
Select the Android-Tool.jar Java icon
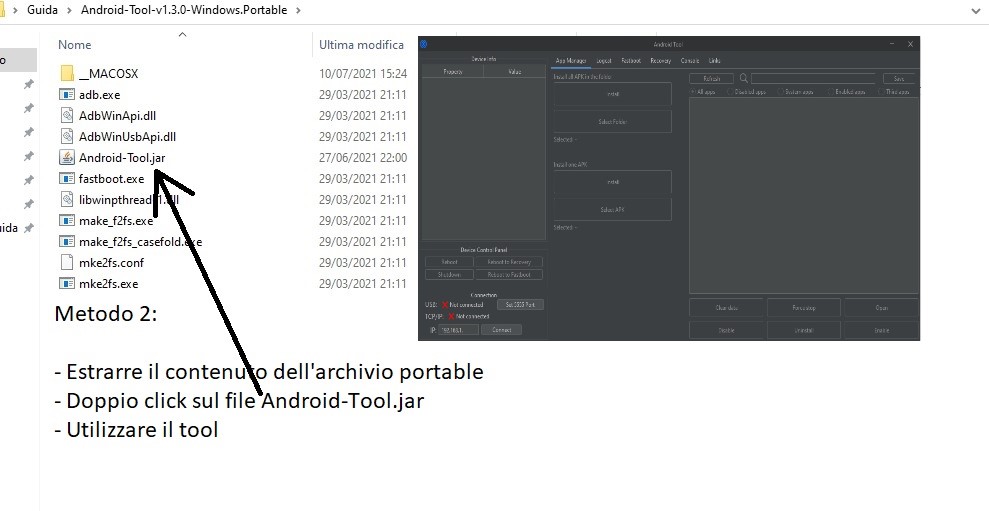[67, 158]
